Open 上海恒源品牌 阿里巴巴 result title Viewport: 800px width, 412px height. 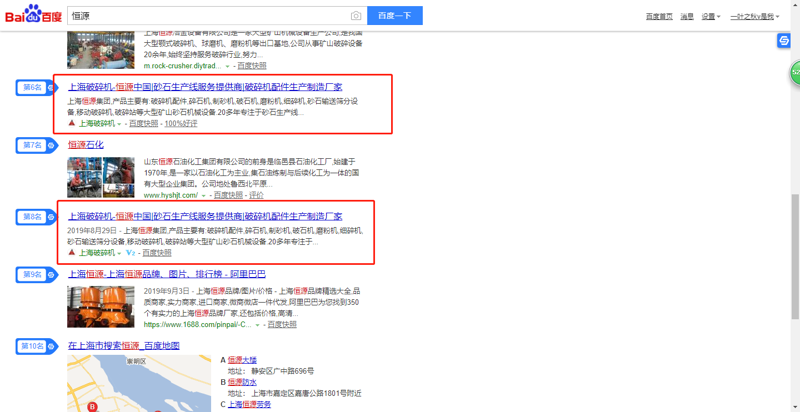tap(167, 274)
